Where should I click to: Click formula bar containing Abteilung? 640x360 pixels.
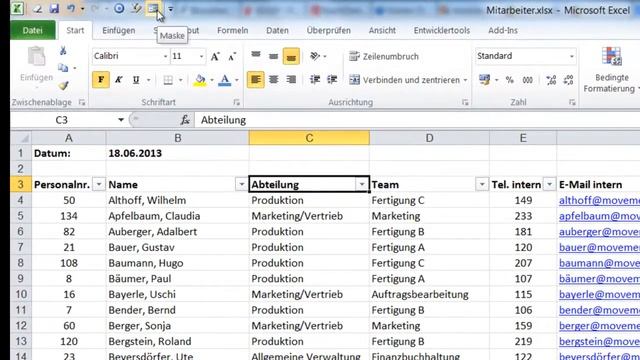click(417, 120)
